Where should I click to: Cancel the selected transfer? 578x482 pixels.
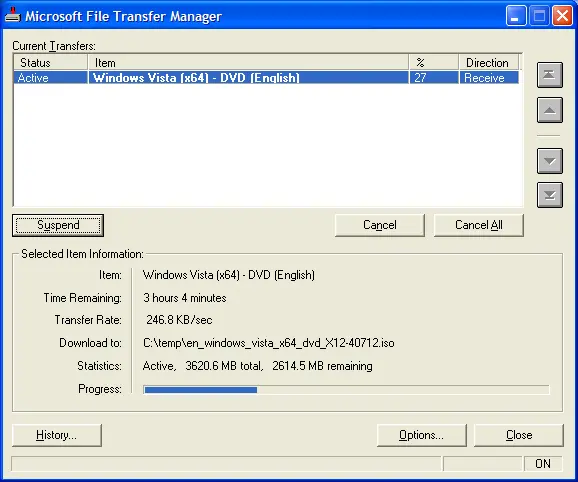click(380, 225)
